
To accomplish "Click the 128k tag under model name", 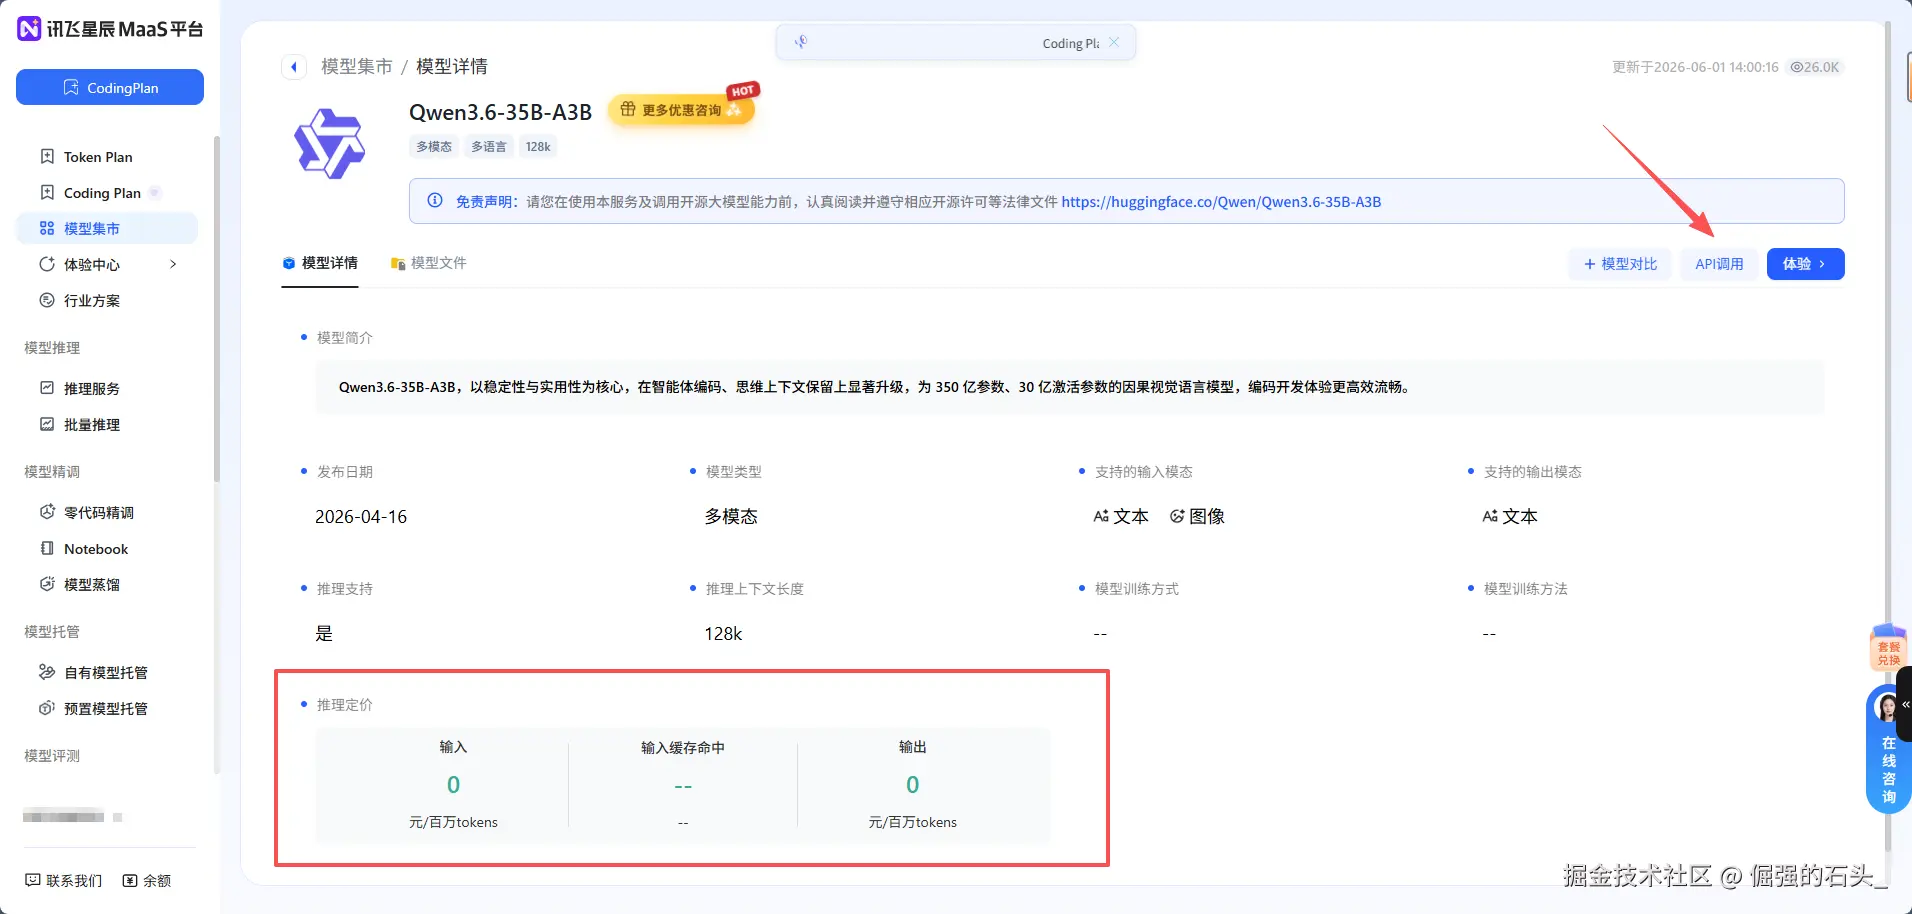I will 538,147.
